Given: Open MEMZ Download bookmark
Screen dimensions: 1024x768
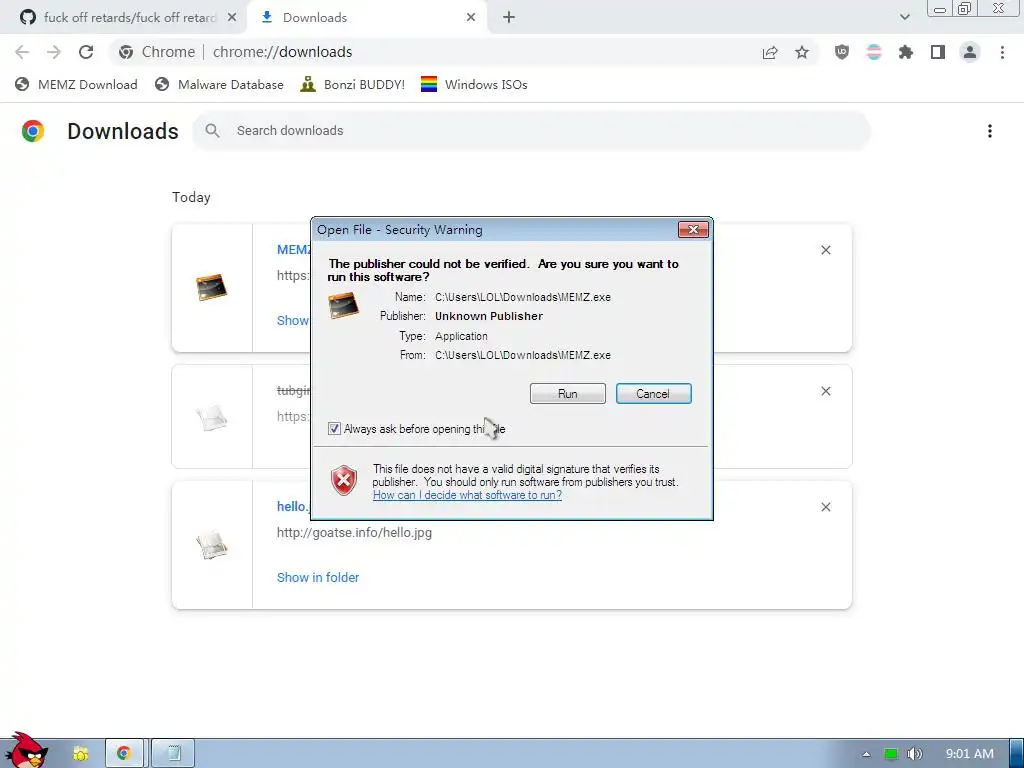Looking at the screenshot, I should tap(76, 85).
